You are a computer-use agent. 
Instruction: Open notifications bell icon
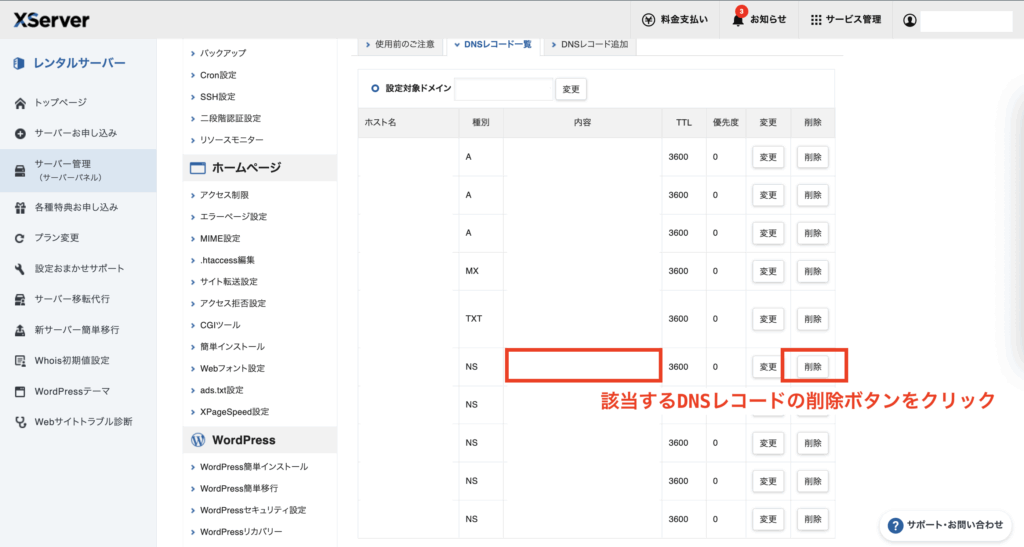click(738, 20)
